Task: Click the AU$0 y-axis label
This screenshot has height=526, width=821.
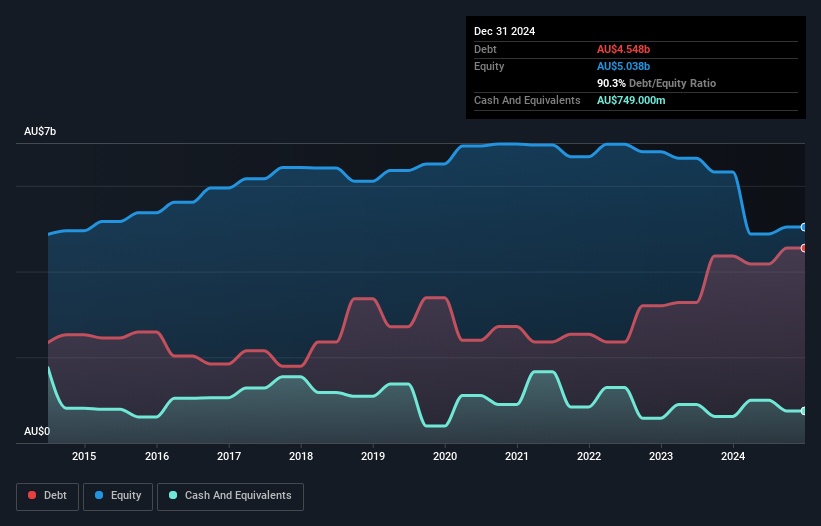Action: 37,431
